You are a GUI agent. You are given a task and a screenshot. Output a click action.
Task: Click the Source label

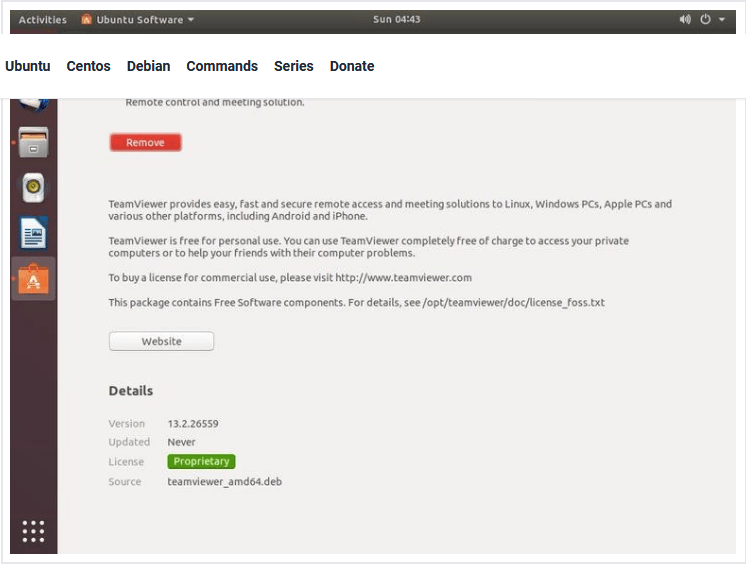(125, 482)
